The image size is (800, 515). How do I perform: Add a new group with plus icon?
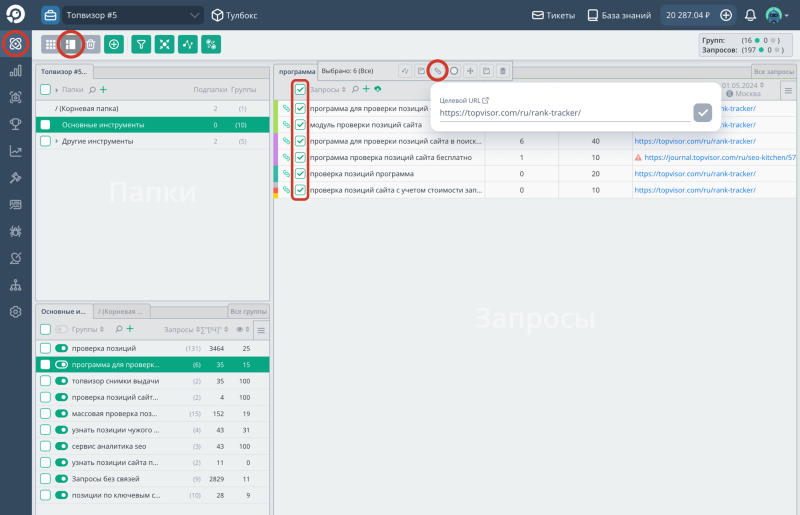point(130,329)
